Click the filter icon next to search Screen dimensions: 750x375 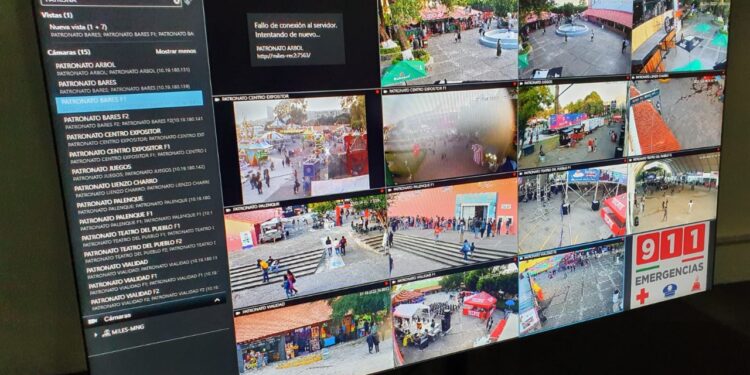[187, 2]
